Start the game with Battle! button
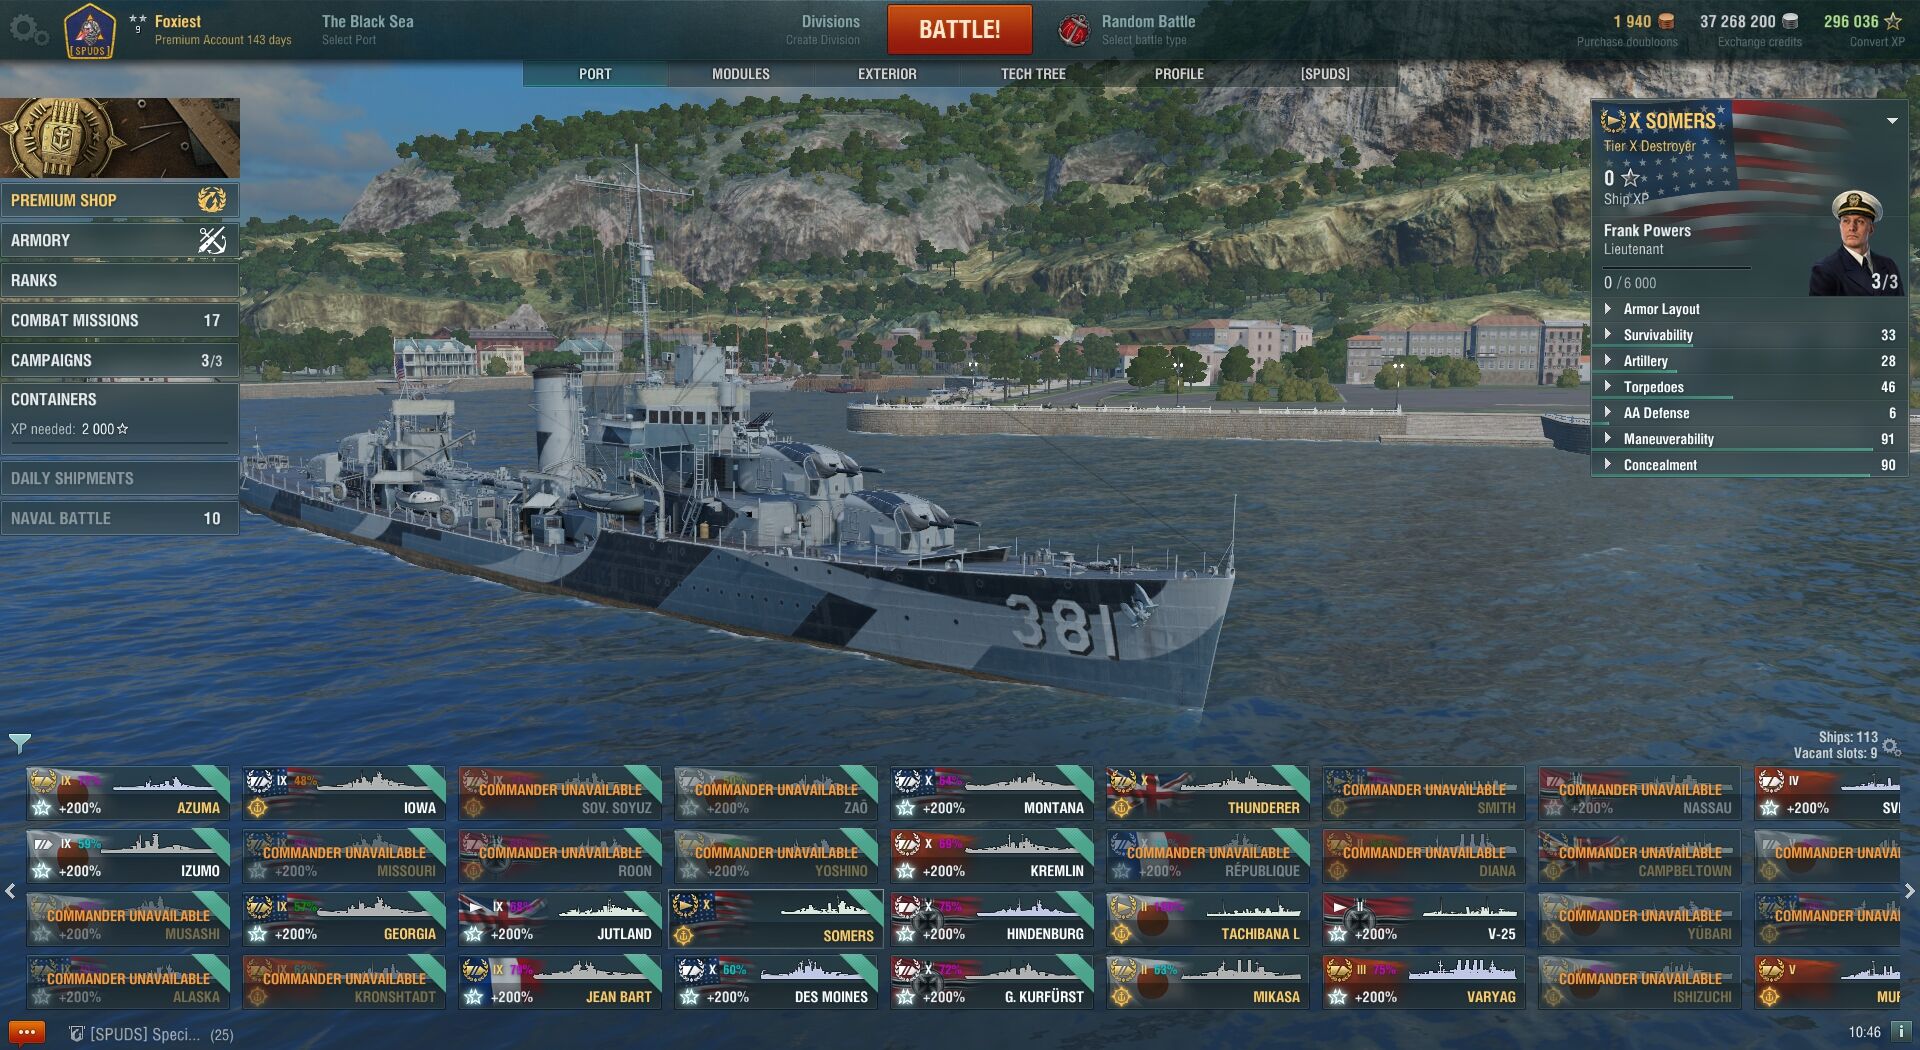 click(x=960, y=29)
